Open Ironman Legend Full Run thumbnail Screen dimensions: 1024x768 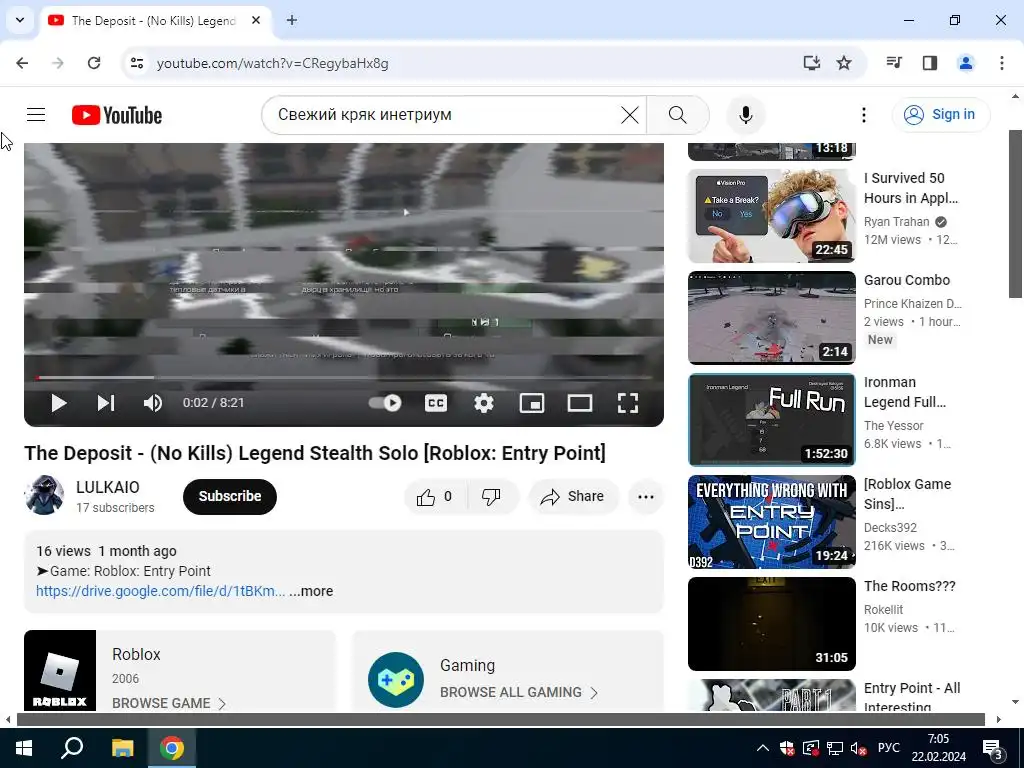(x=772, y=420)
